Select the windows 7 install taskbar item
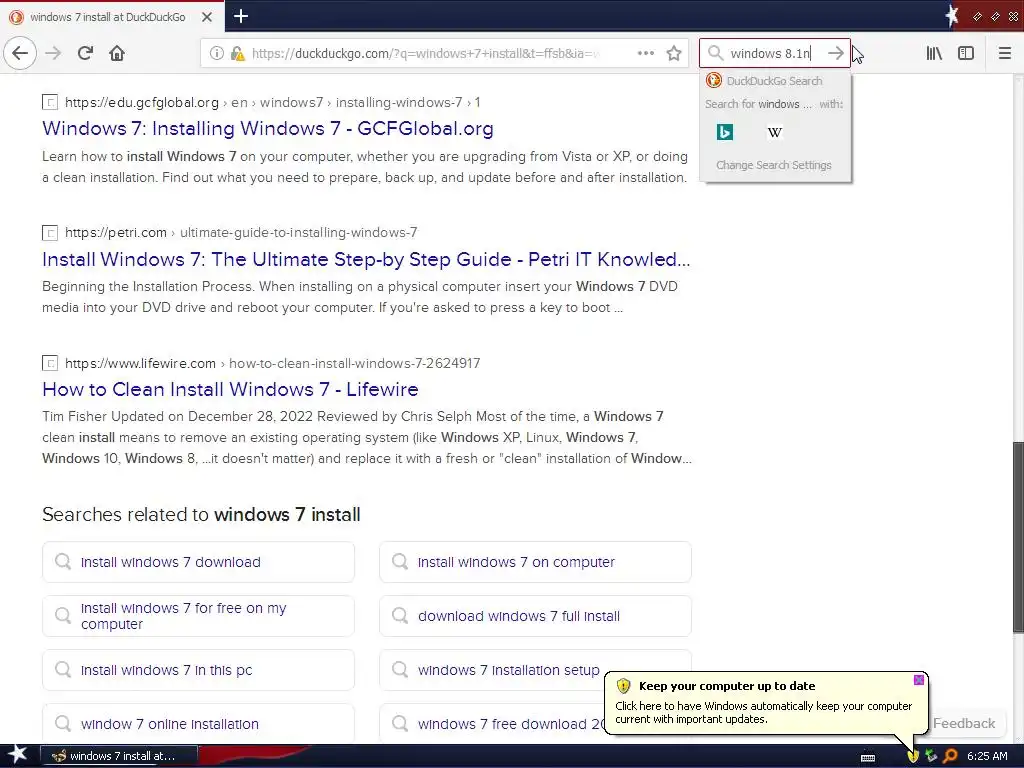This screenshot has height=768, width=1024. 119,756
